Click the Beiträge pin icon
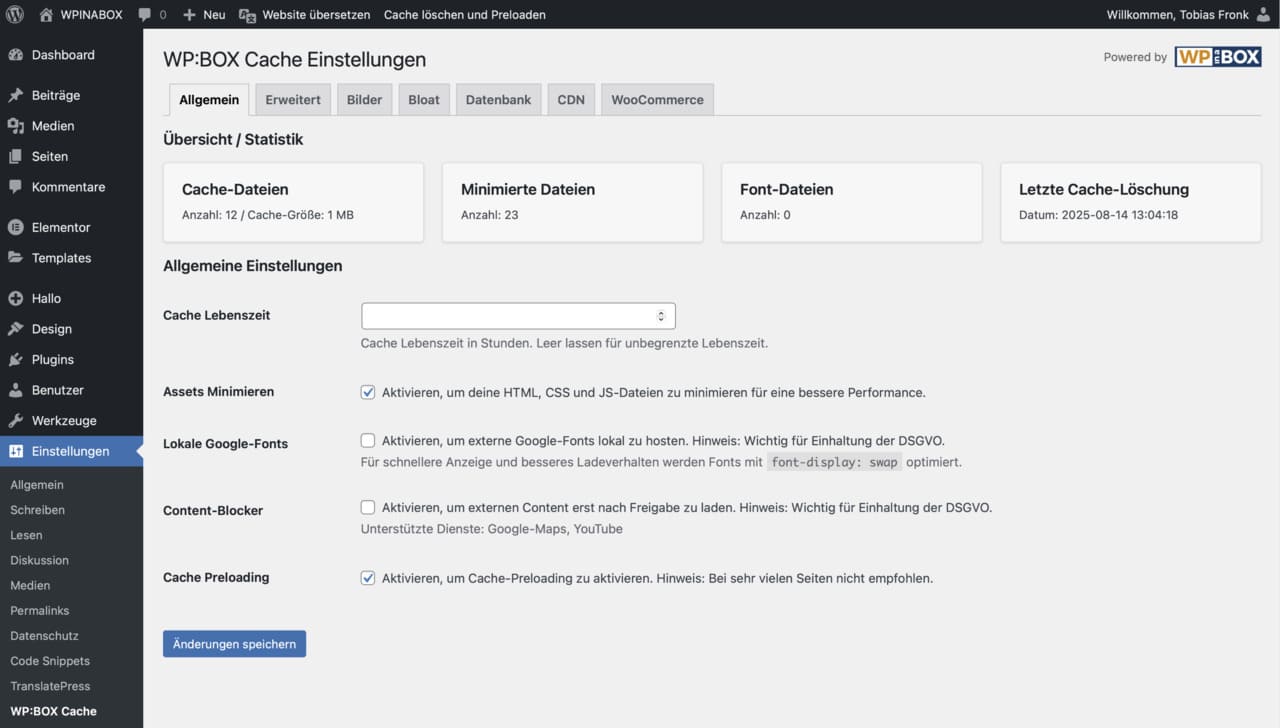Image resolution: width=1280 pixels, height=728 pixels. (15, 95)
